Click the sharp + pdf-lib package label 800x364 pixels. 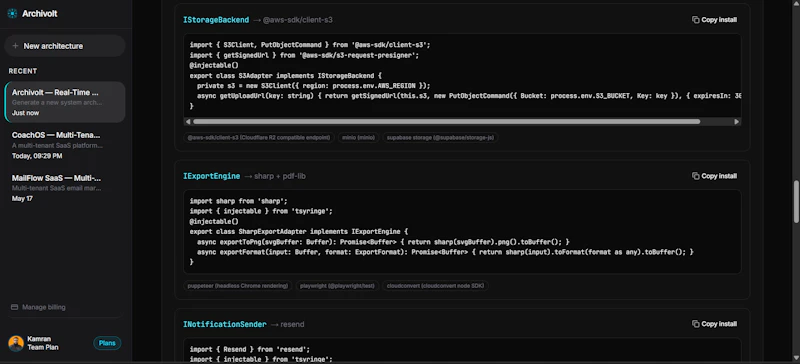(x=280, y=176)
